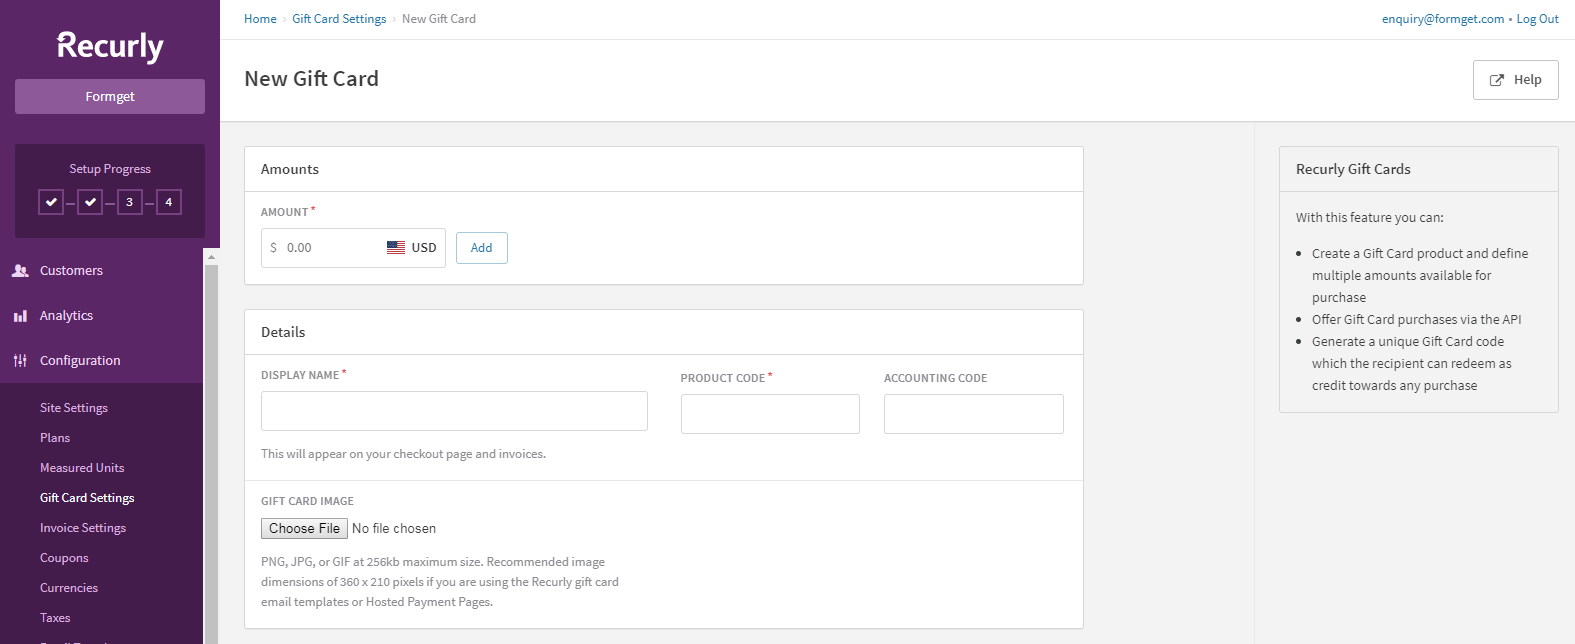Open Plans in sidebar
The width and height of the screenshot is (1575, 644).
click(x=55, y=438)
